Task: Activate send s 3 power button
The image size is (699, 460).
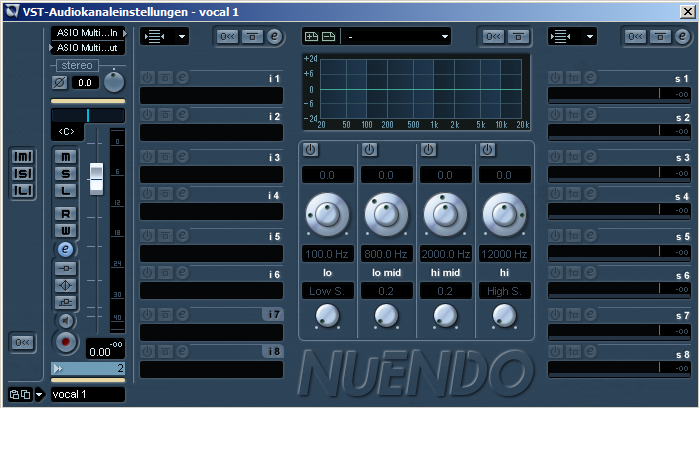Action: click(x=555, y=156)
